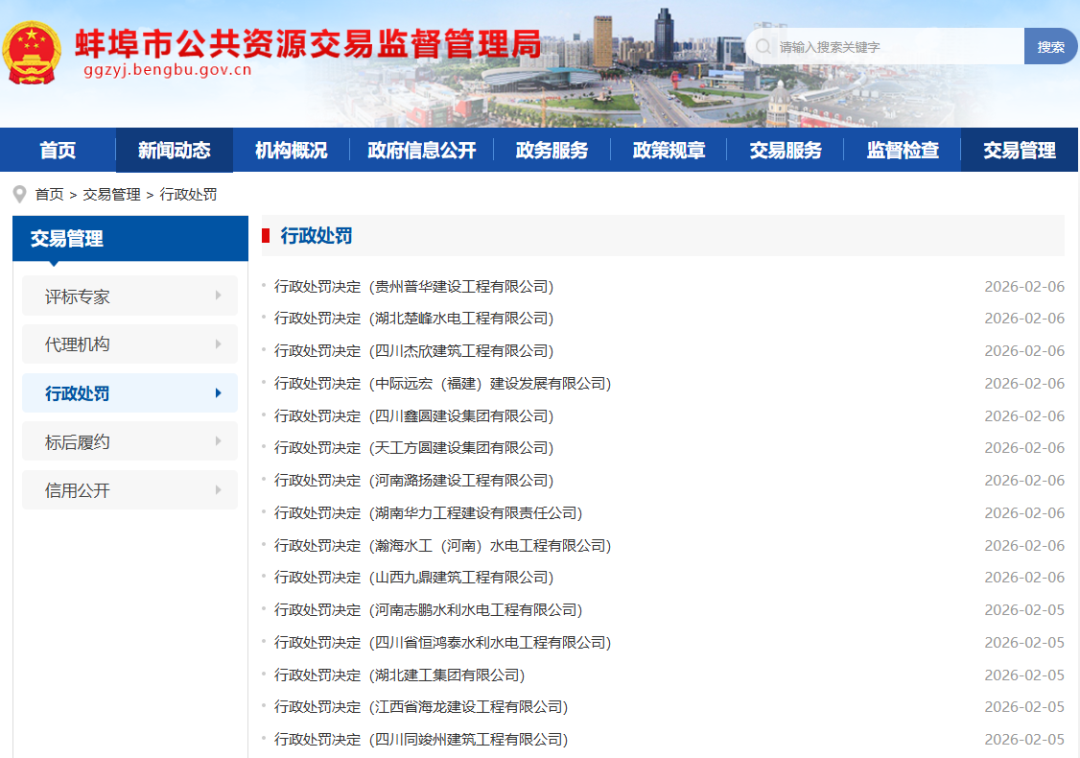The image size is (1080, 758).
Task: Select 行政处罚 in the left sidebar
Action: [78, 393]
